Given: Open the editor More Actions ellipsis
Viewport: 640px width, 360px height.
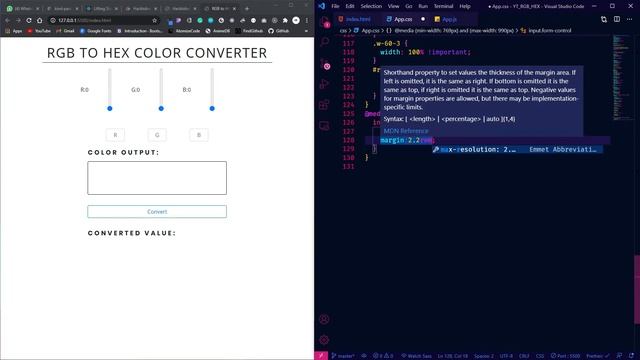Looking at the screenshot, I should (629, 19).
